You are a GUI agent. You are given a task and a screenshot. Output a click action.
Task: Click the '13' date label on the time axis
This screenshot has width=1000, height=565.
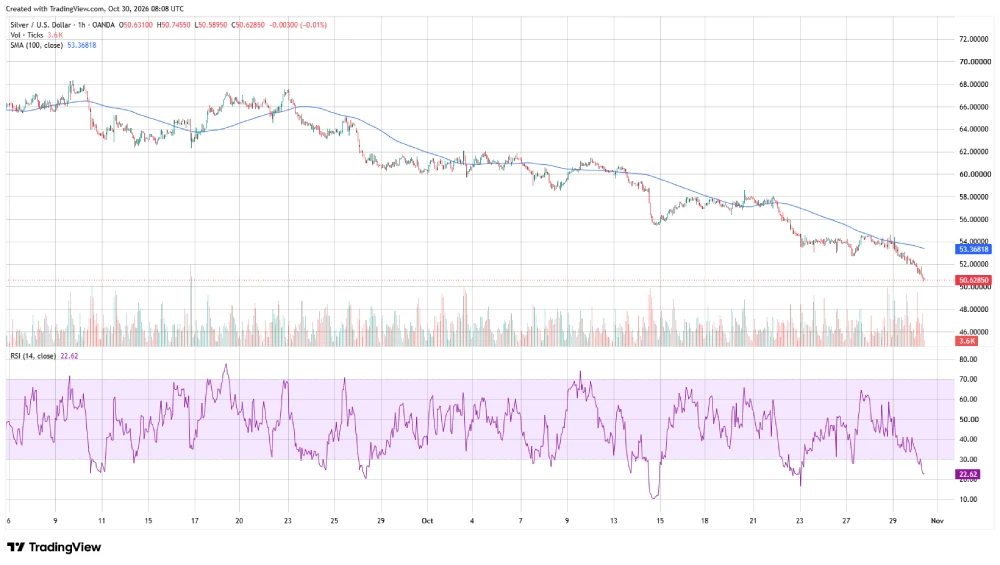tap(614, 521)
